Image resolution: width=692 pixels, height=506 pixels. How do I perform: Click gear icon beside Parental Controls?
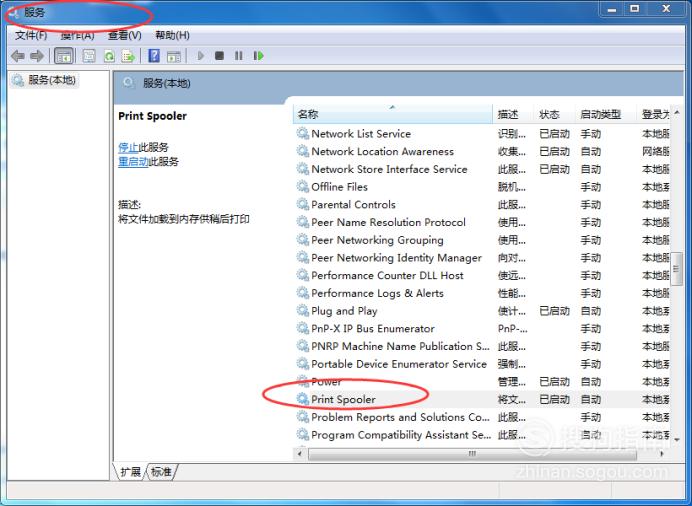(303, 204)
